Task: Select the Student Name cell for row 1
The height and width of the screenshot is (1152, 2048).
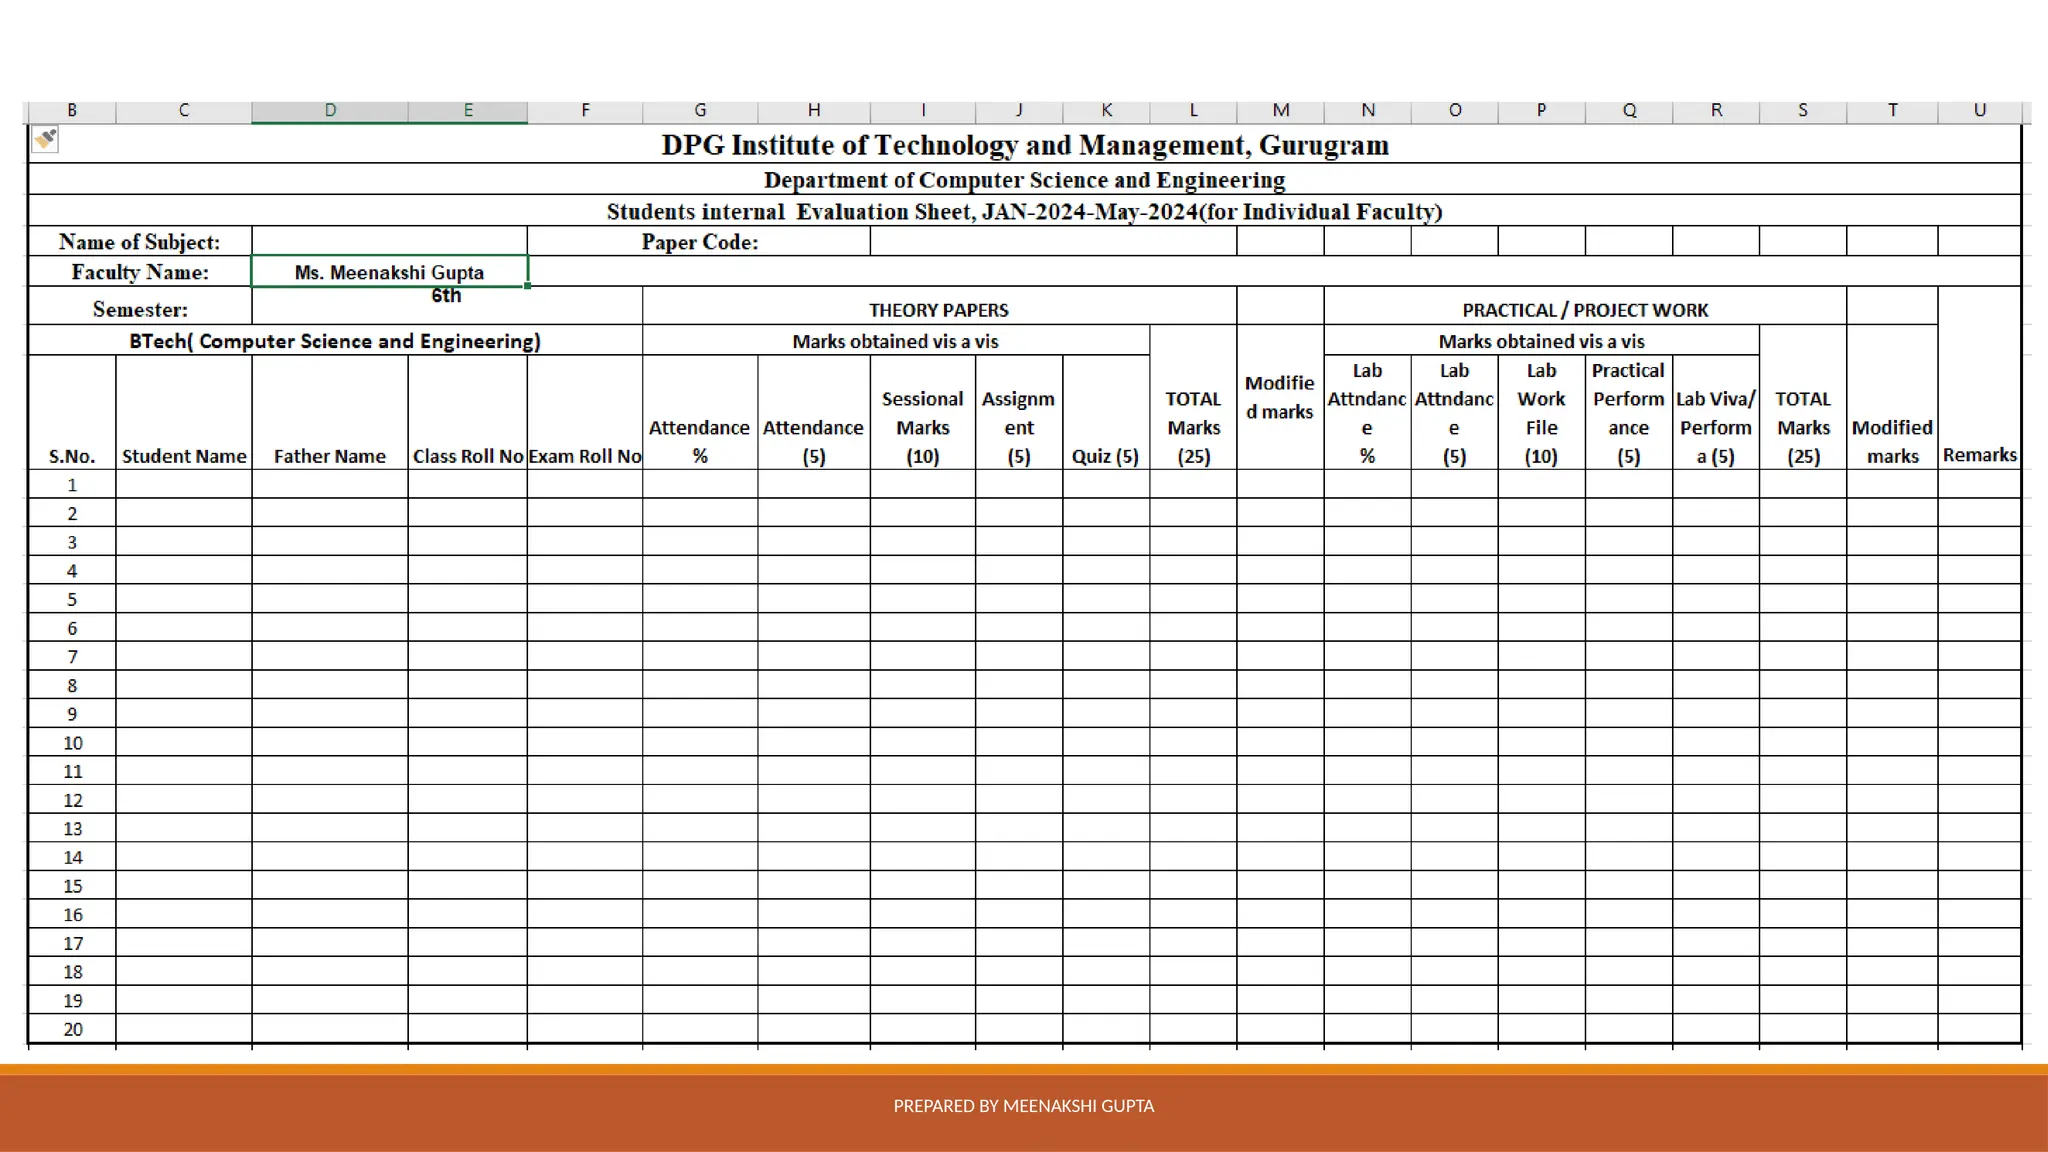Action: tap(184, 485)
